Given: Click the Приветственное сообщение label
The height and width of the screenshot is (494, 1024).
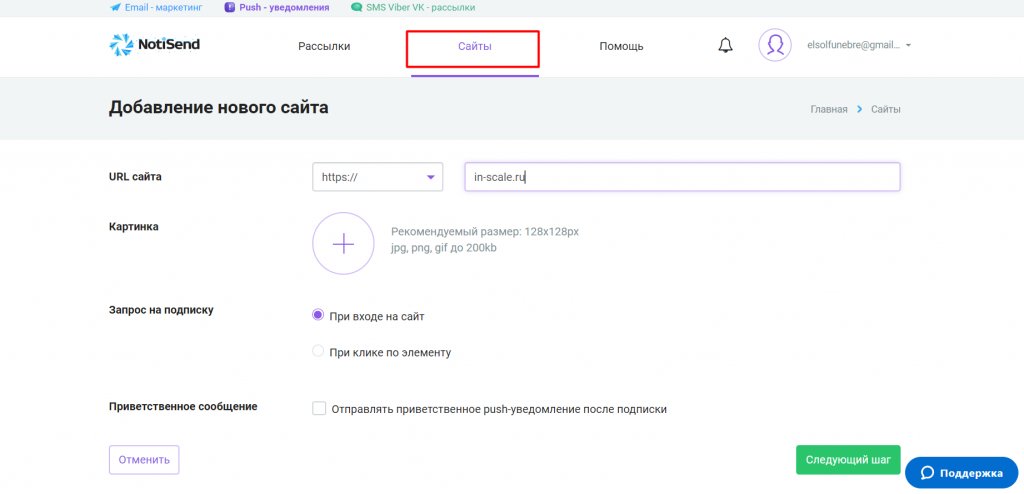Looking at the screenshot, I should click(x=183, y=406).
